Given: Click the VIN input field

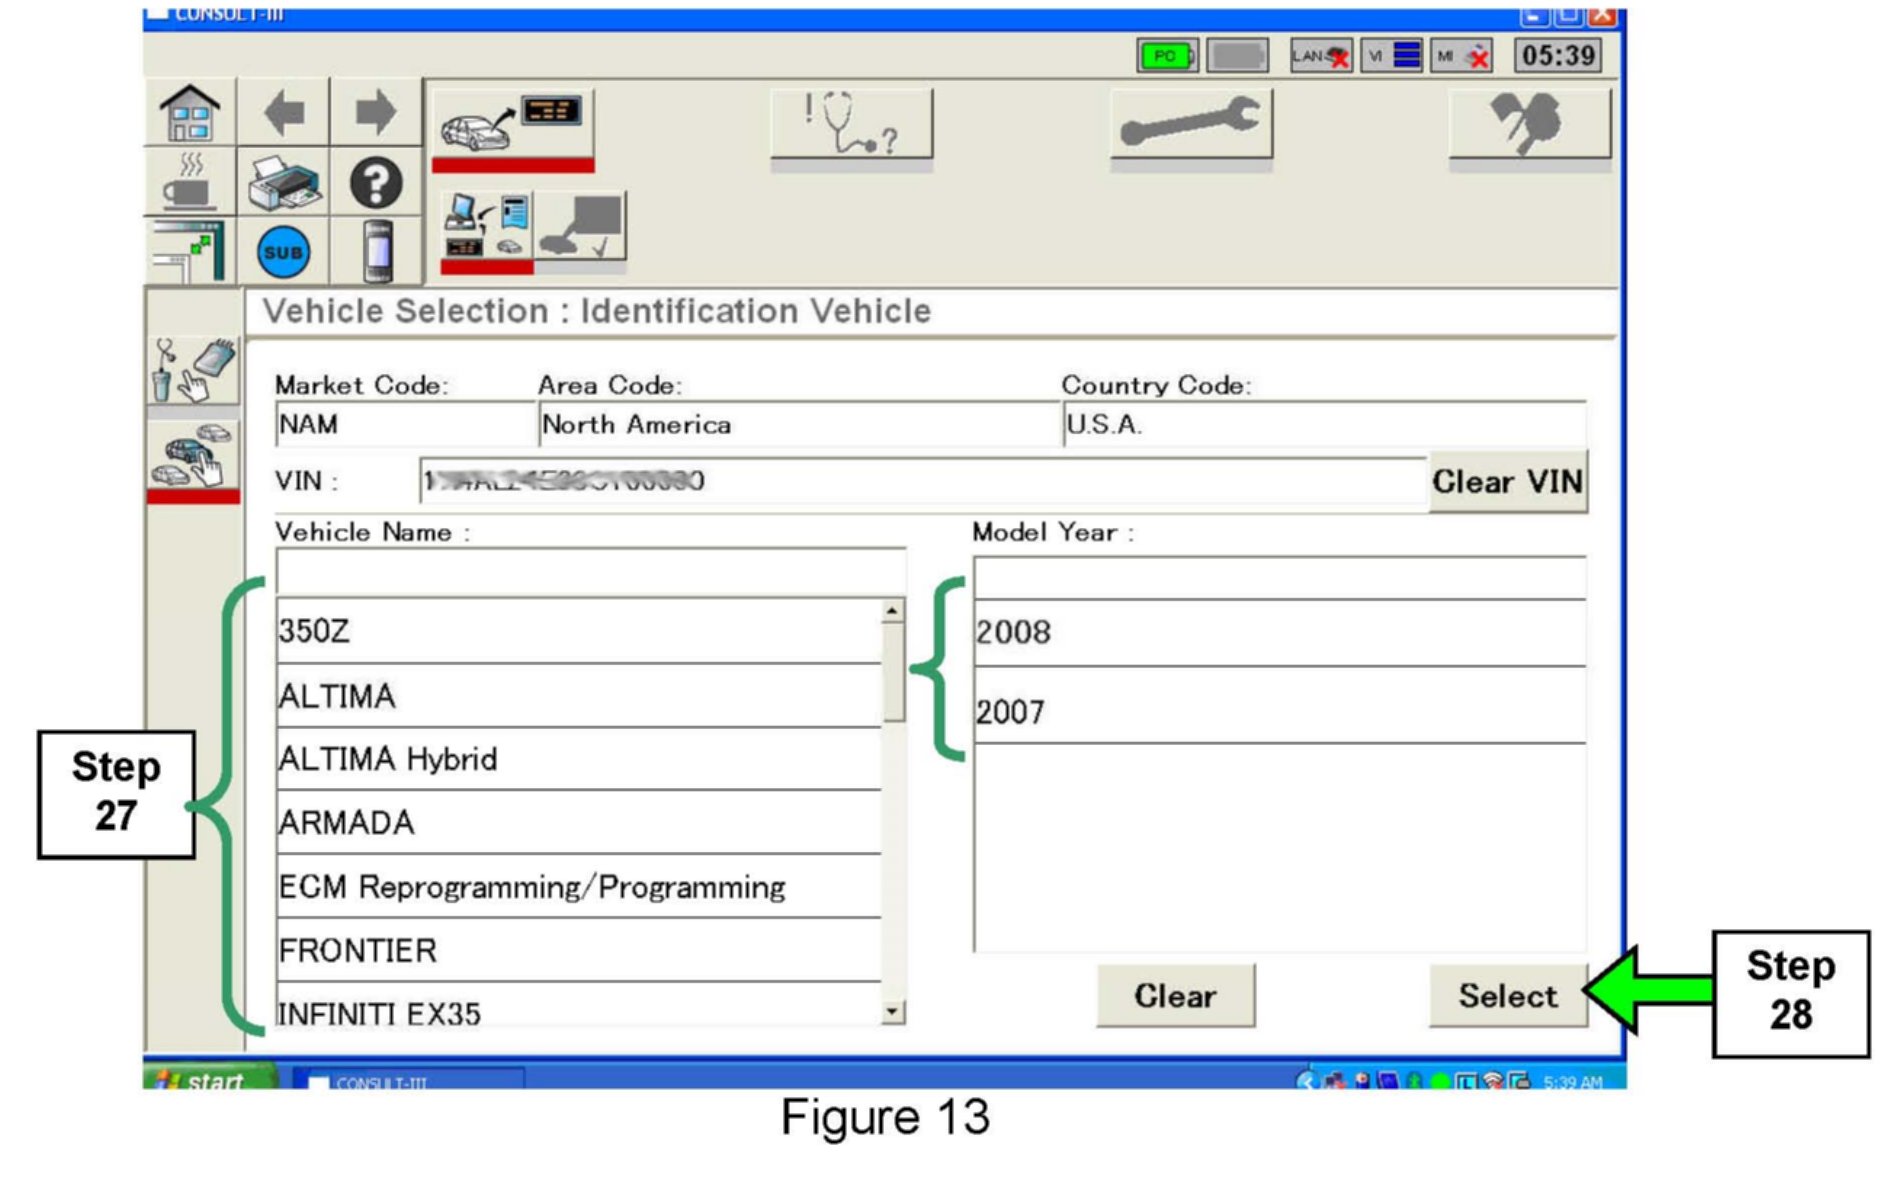Looking at the screenshot, I should click(x=921, y=482).
